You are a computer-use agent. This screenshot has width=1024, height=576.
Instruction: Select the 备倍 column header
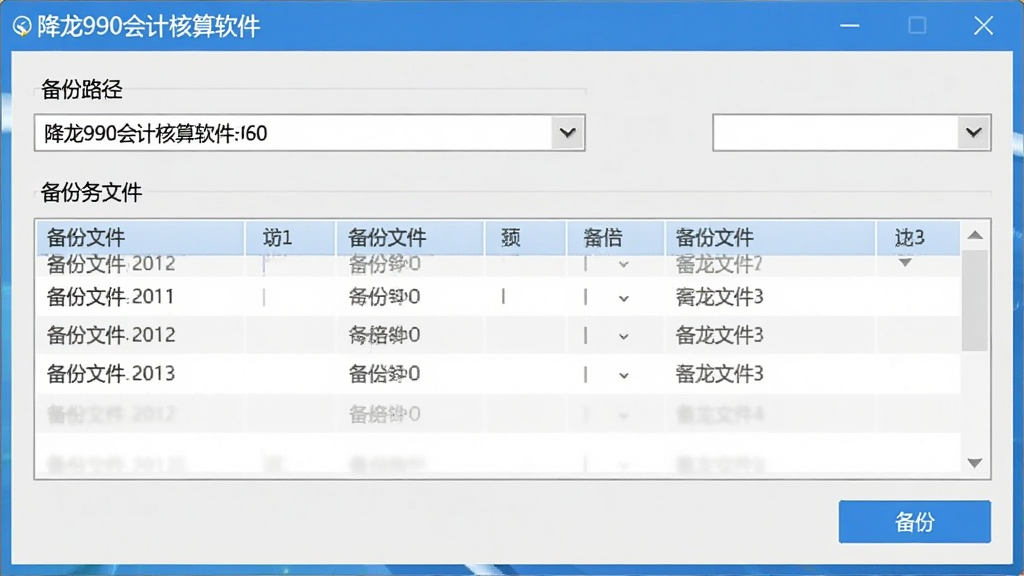tap(616, 238)
